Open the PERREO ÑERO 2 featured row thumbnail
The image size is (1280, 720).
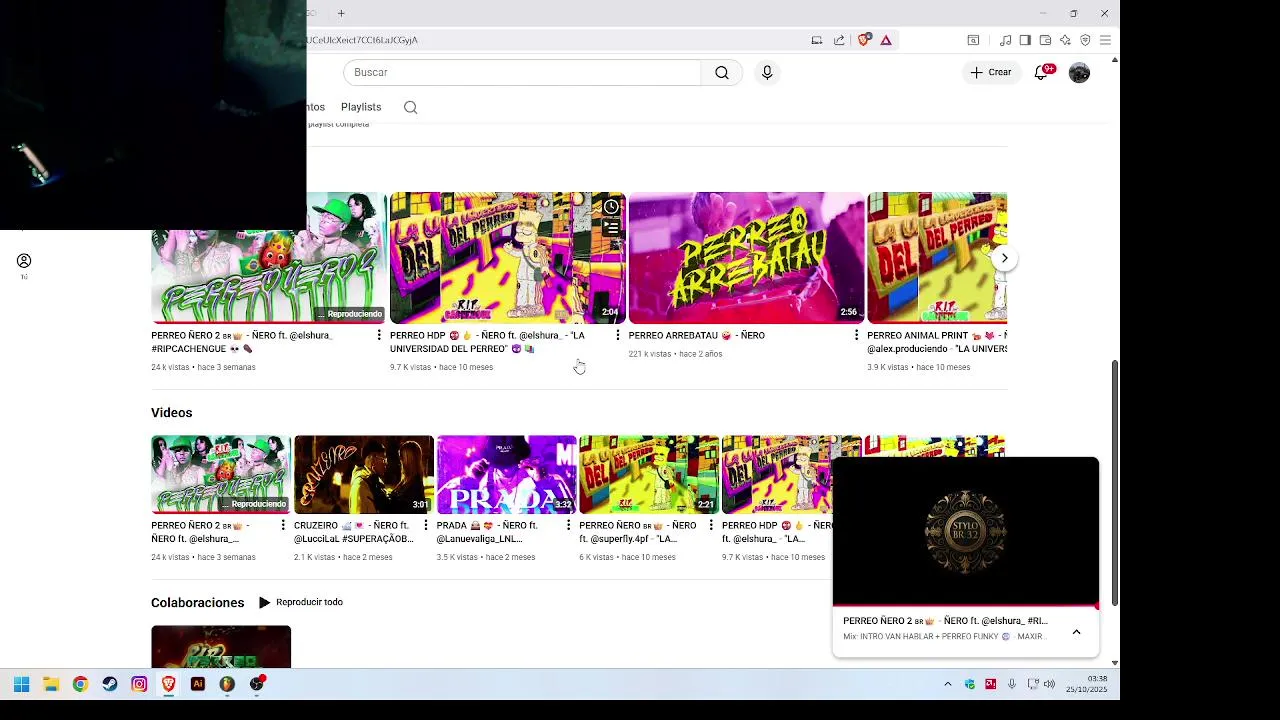point(268,257)
